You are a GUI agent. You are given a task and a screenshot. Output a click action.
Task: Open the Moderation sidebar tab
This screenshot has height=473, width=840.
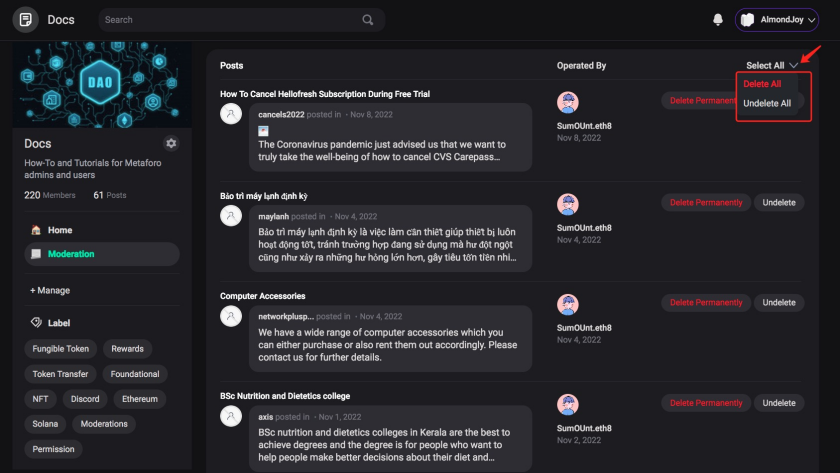click(71, 254)
